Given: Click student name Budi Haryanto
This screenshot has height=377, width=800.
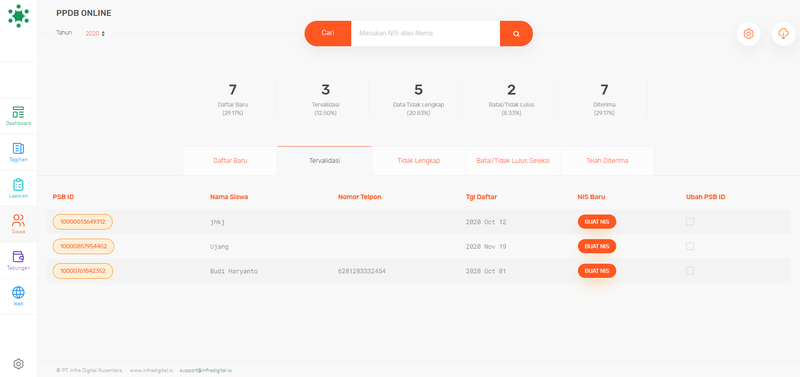Looking at the screenshot, I should coord(234,271).
